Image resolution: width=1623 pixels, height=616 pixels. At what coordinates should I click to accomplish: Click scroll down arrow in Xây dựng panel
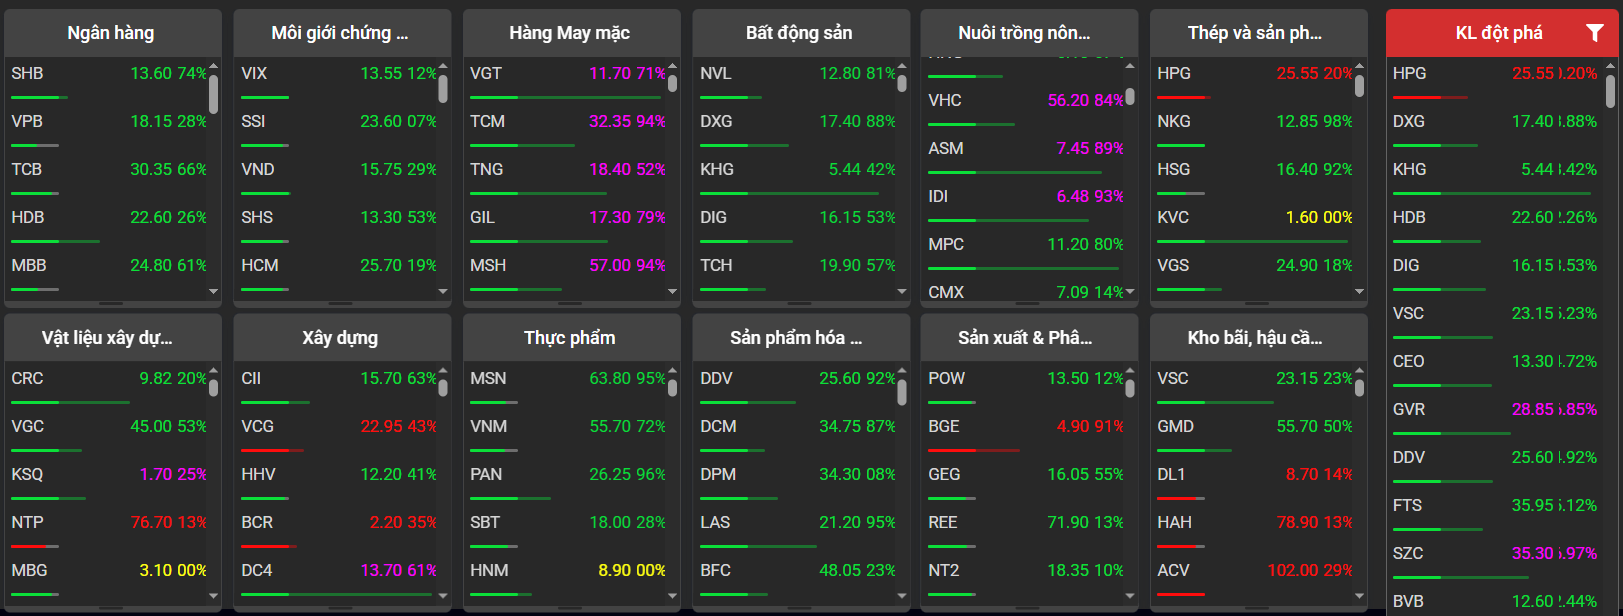[443, 596]
